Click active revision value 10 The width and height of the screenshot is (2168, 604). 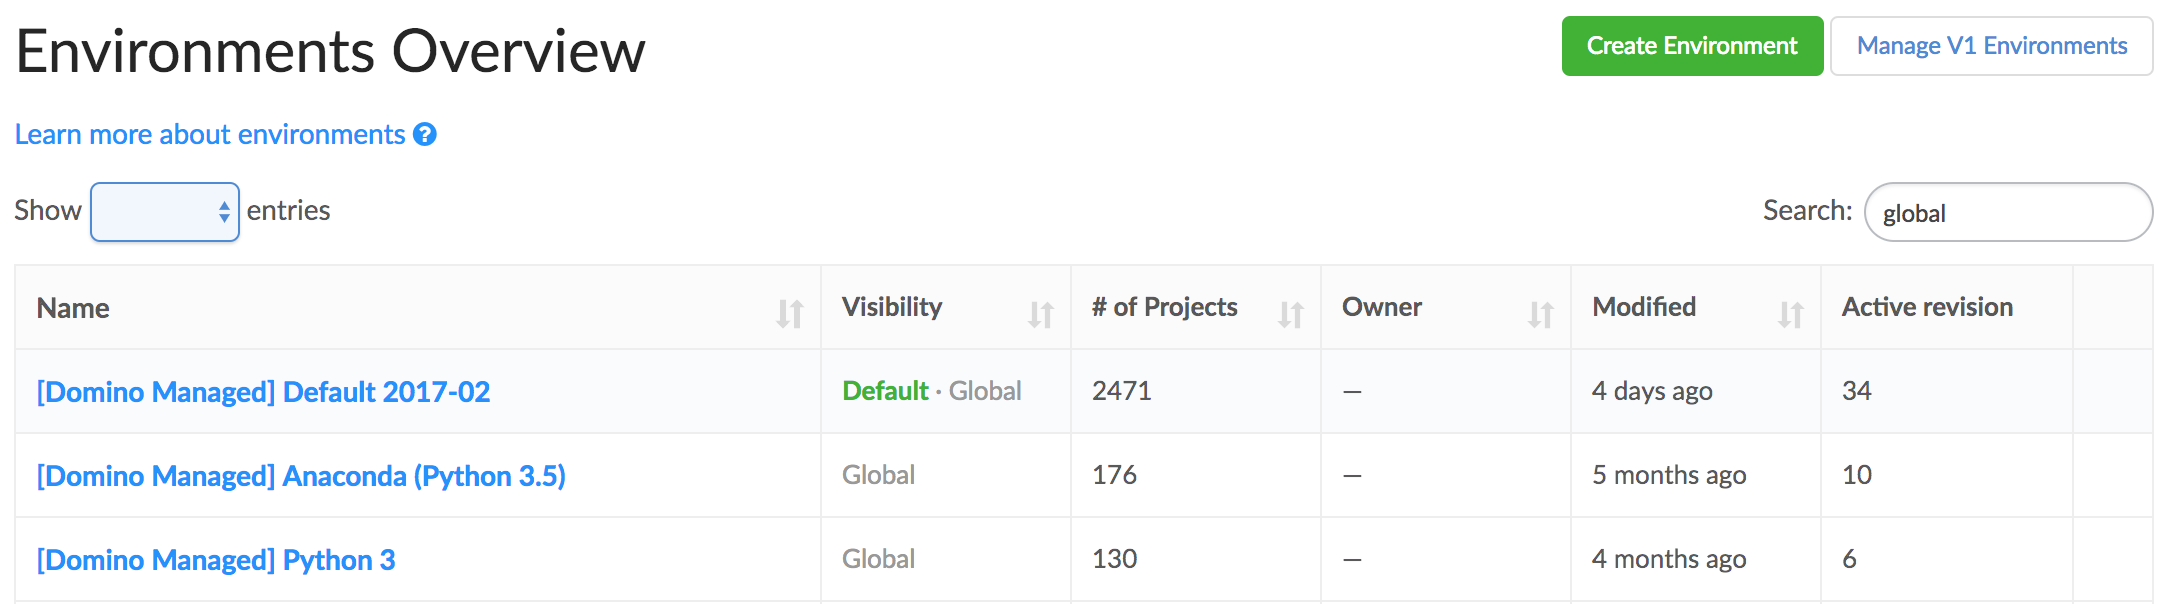click(1857, 475)
